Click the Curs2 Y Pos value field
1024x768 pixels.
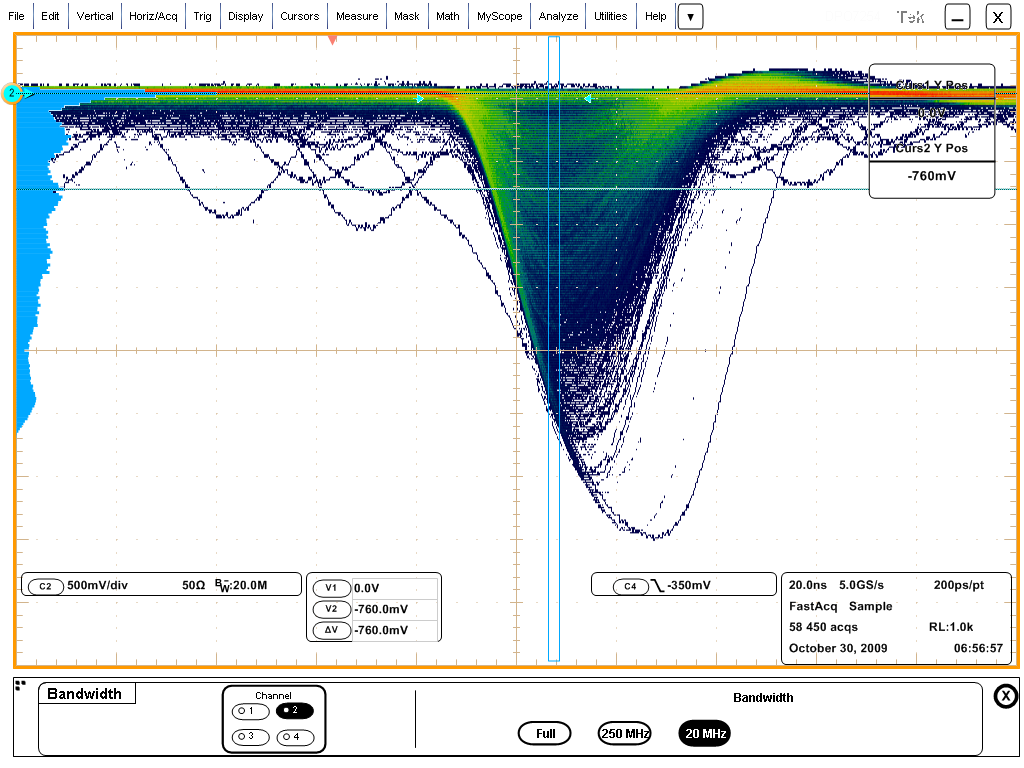931,178
